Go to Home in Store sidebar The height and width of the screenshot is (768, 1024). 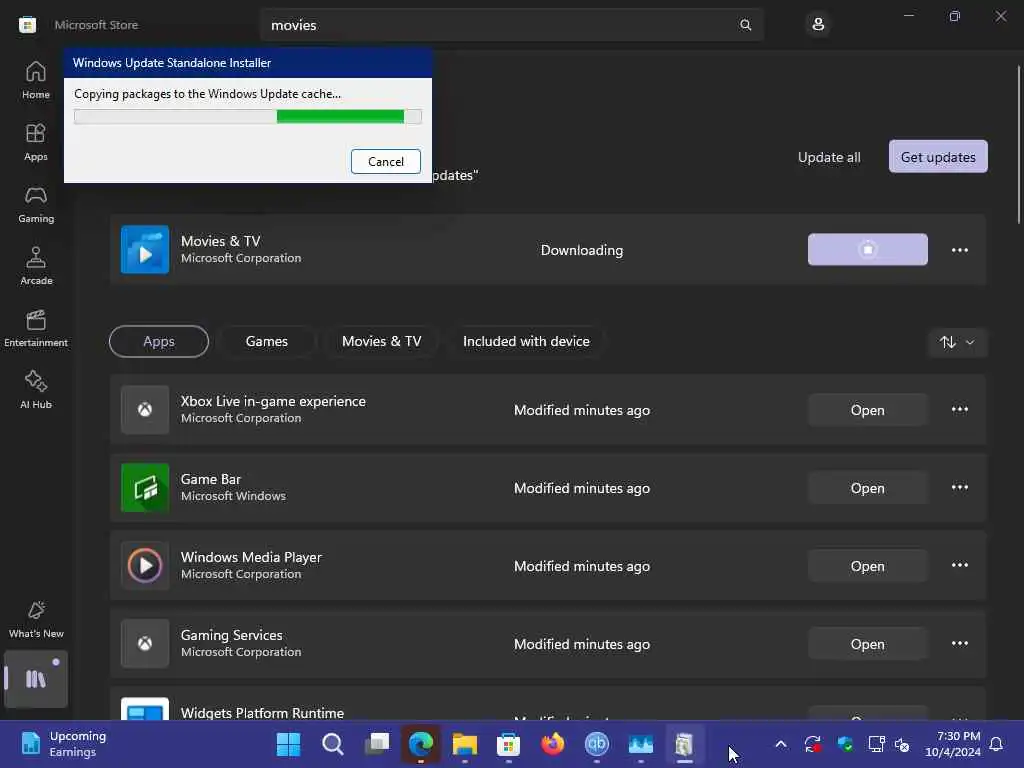[x=35, y=80]
